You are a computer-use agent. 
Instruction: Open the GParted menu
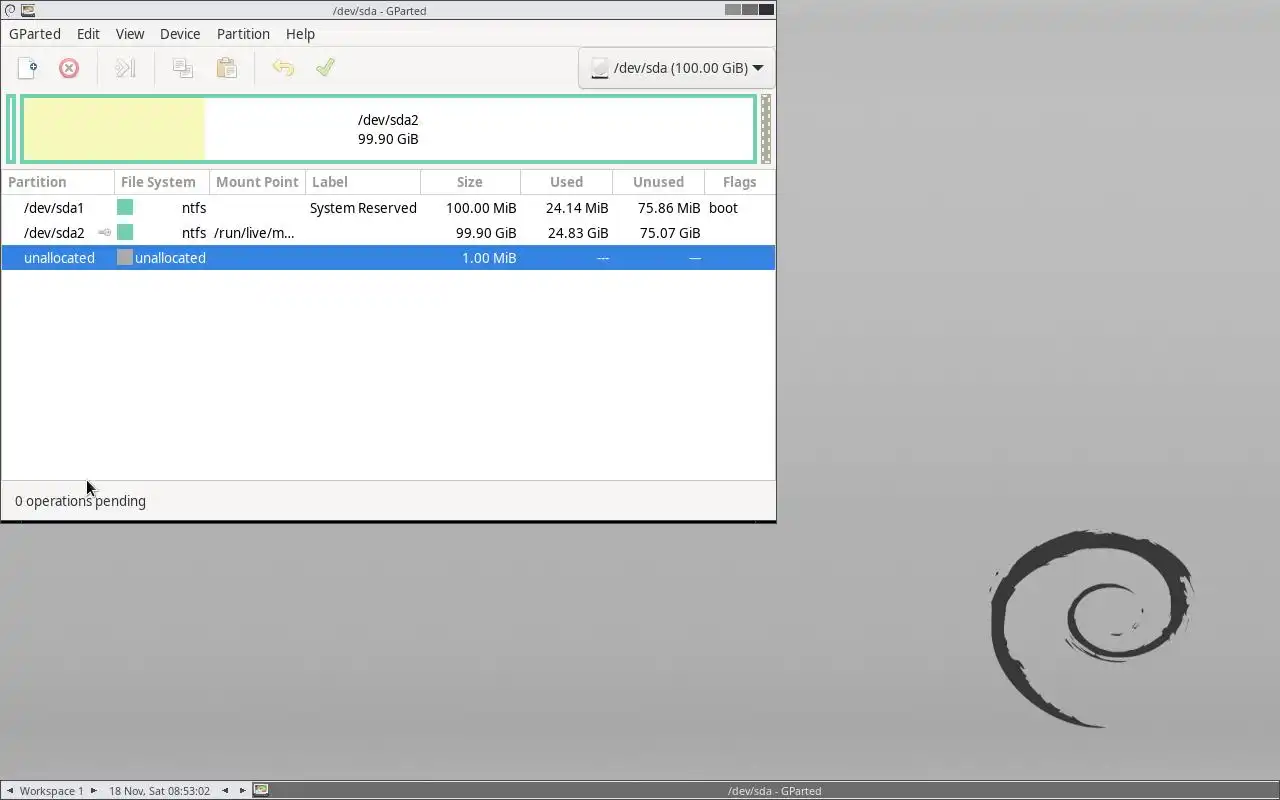[35, 34]
